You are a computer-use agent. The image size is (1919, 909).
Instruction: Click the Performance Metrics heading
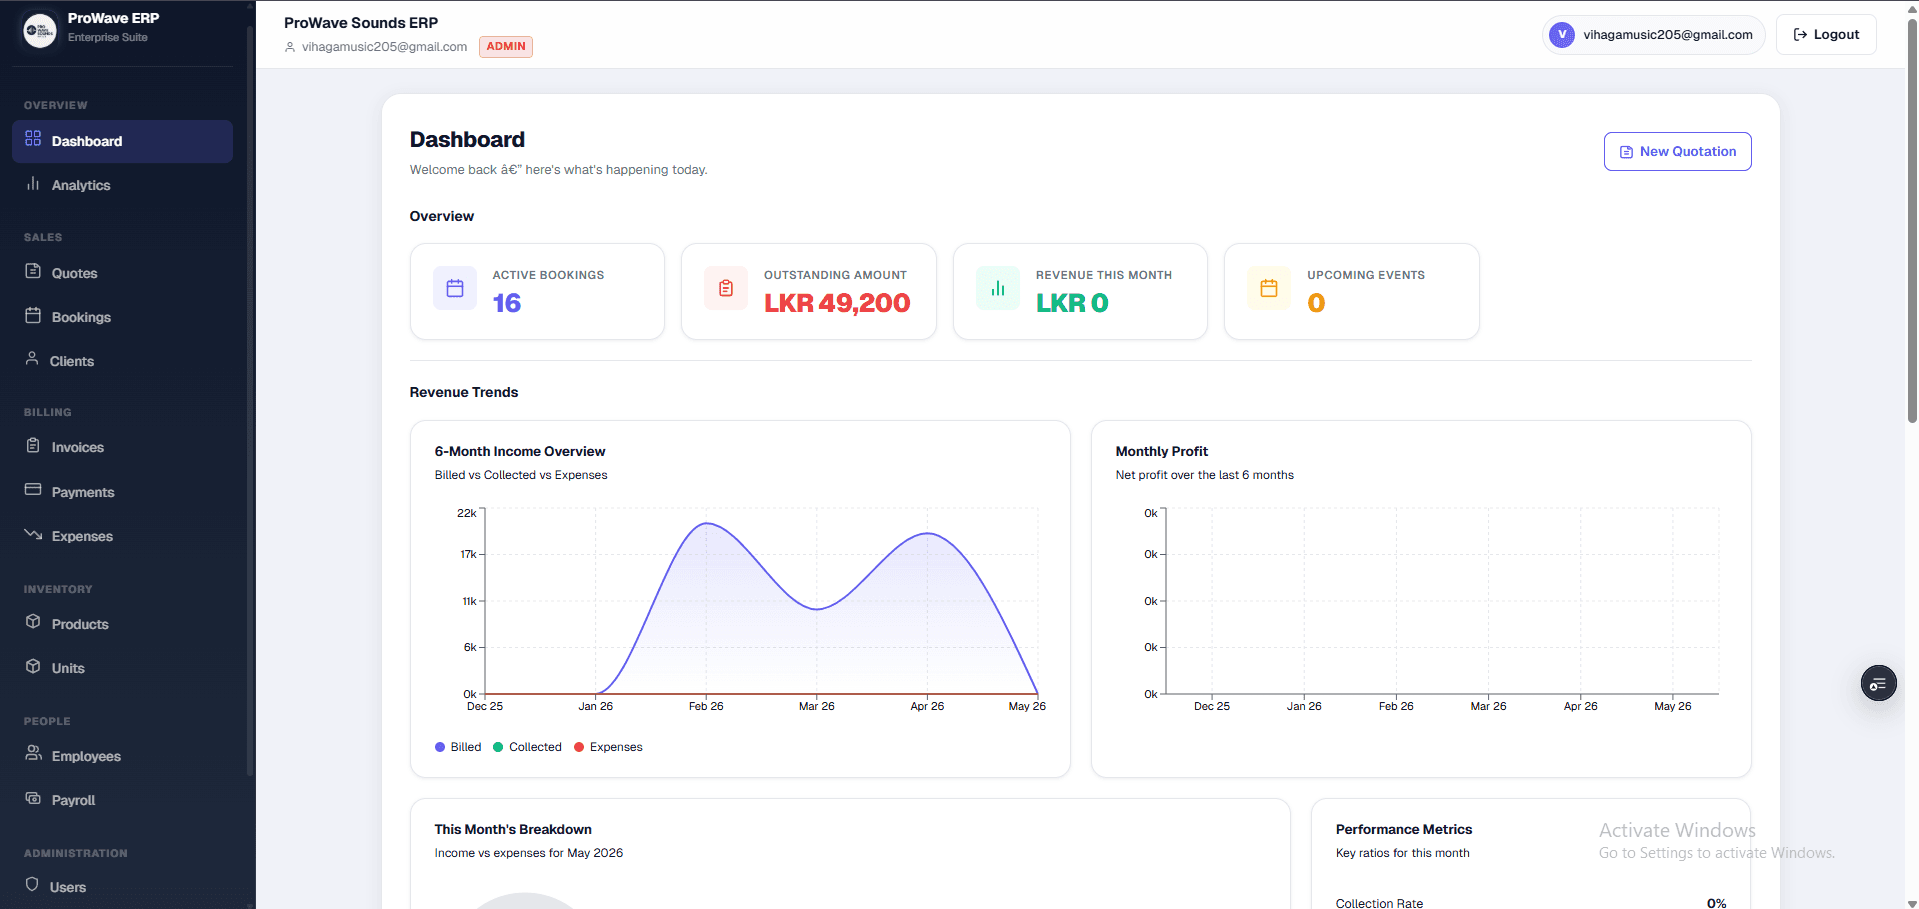pos(1404,830)
